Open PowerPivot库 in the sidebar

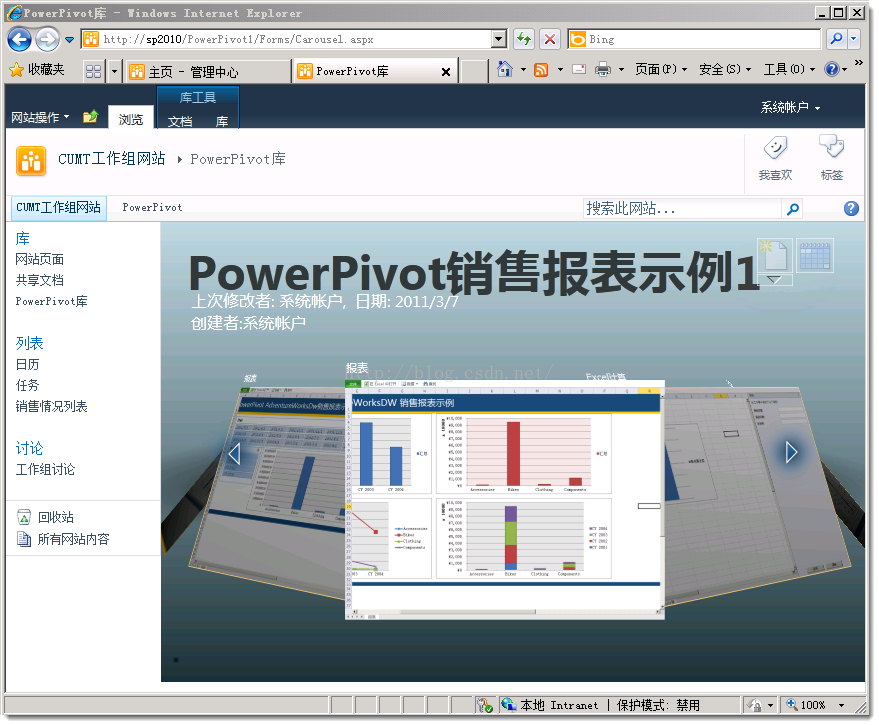51,301
